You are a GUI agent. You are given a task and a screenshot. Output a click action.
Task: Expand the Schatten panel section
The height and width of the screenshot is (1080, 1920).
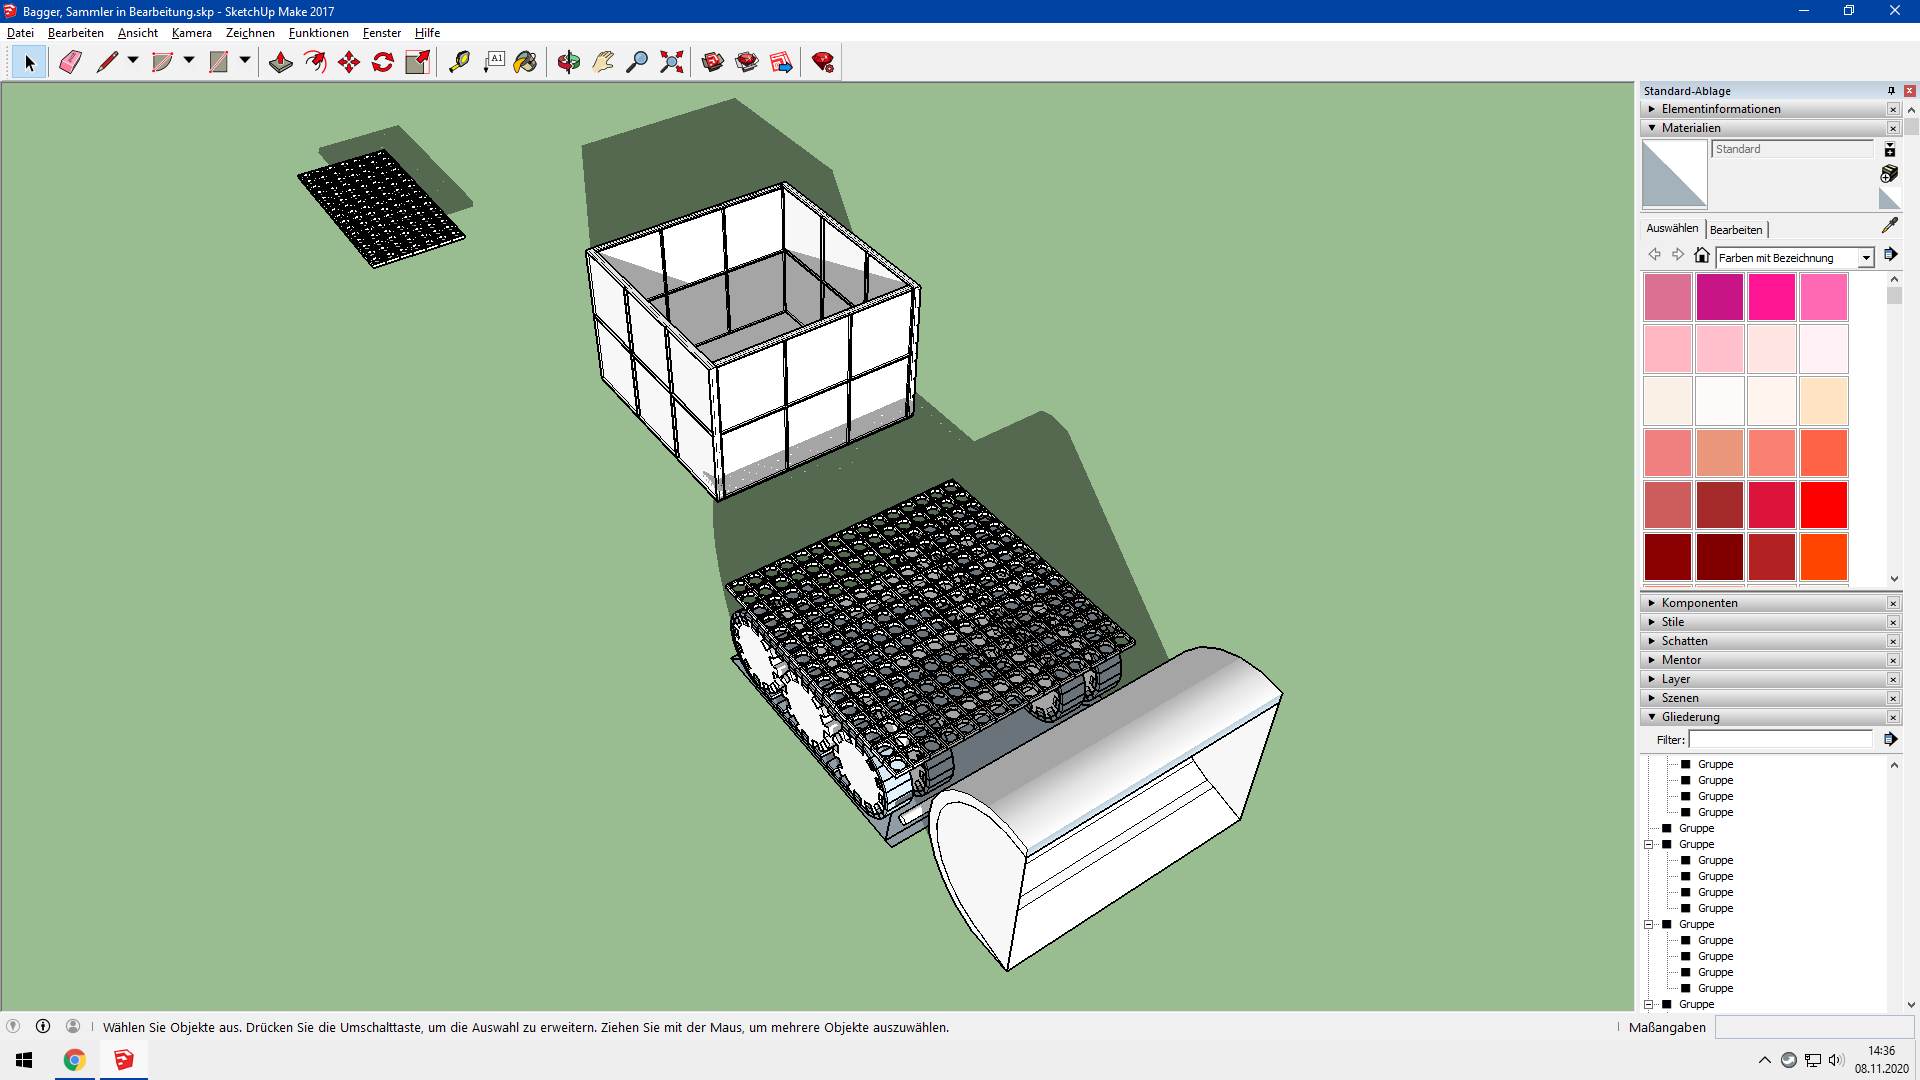pos(1652,641)
